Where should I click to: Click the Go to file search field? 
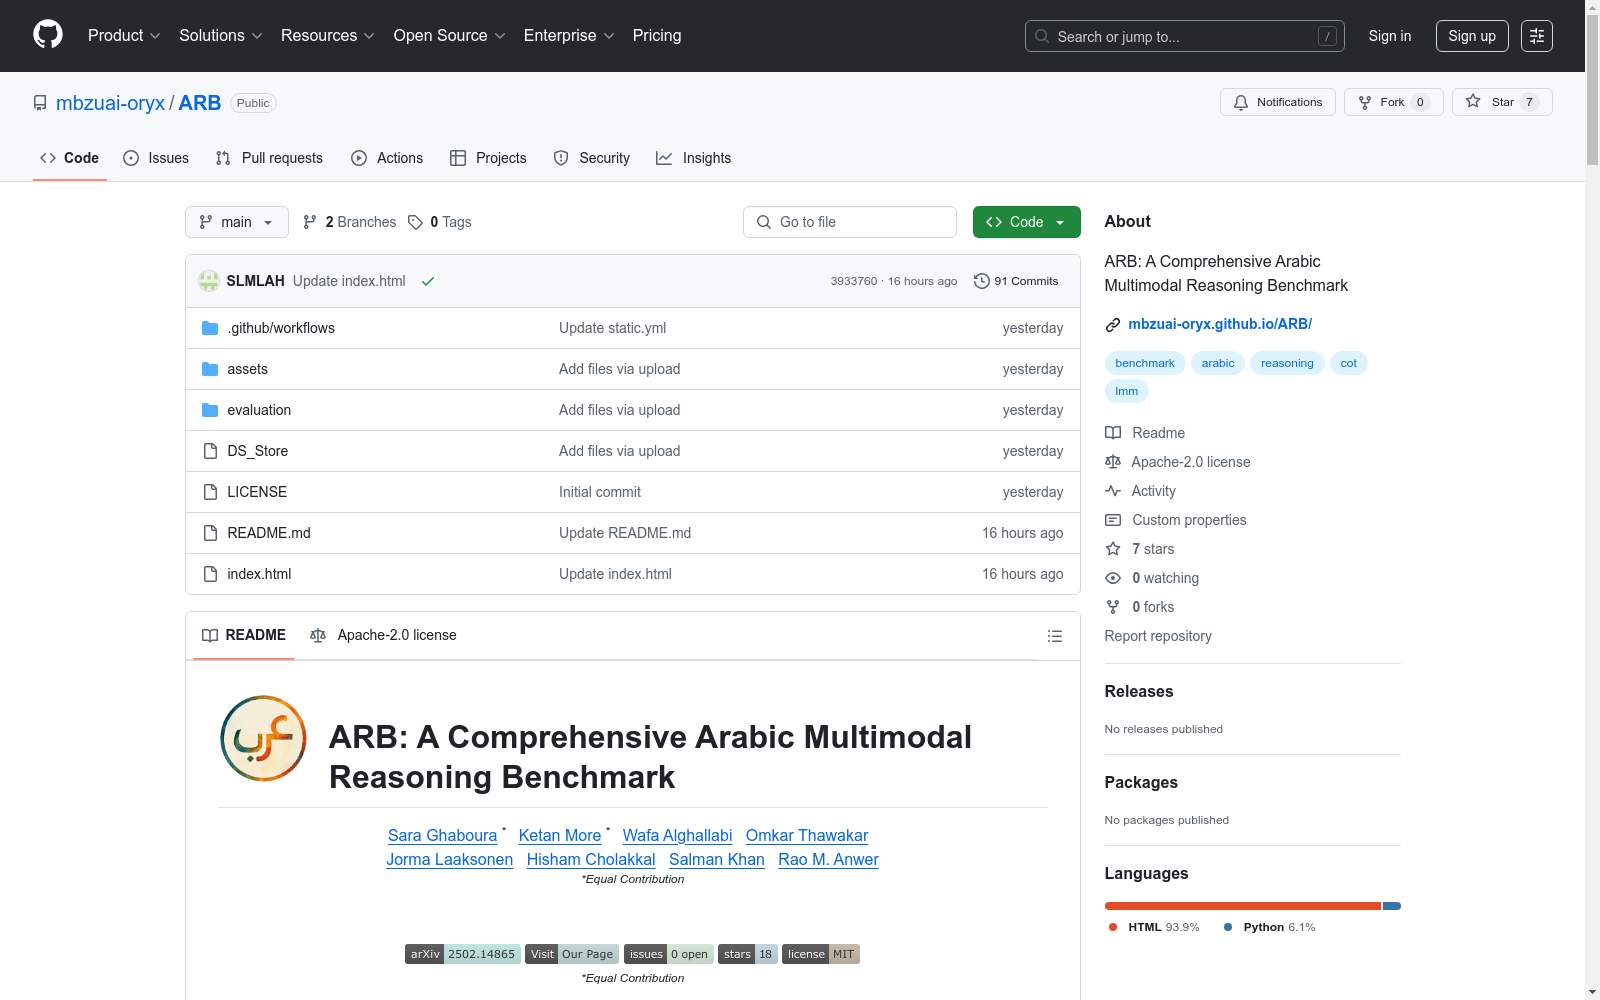click(x=850, y=222)
